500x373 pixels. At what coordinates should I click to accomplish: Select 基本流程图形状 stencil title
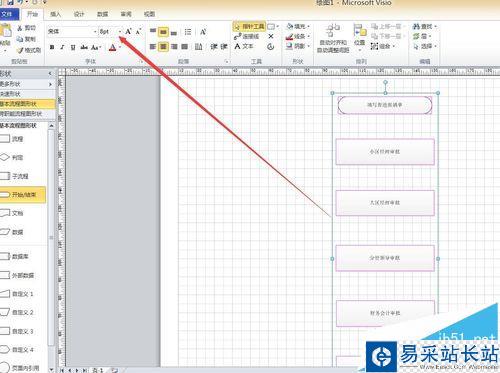[27, 104]
